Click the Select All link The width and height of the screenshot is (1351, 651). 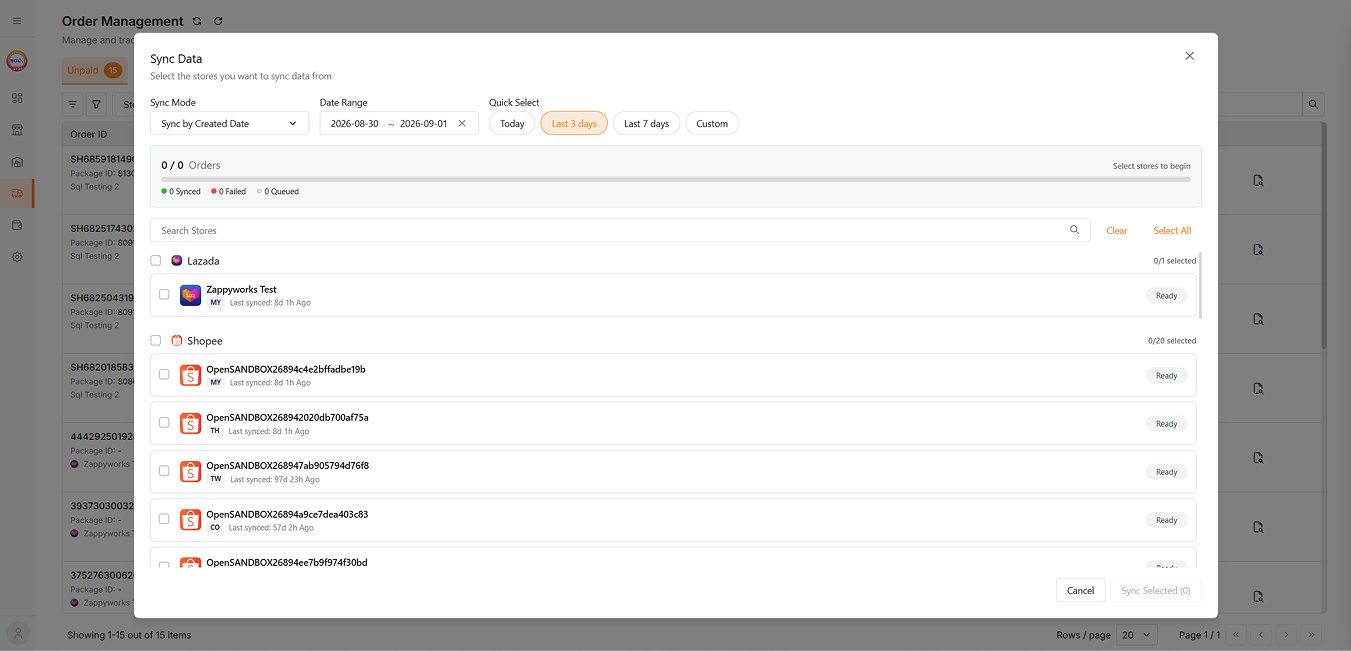pyautogui.click(x=1172, y=231)
